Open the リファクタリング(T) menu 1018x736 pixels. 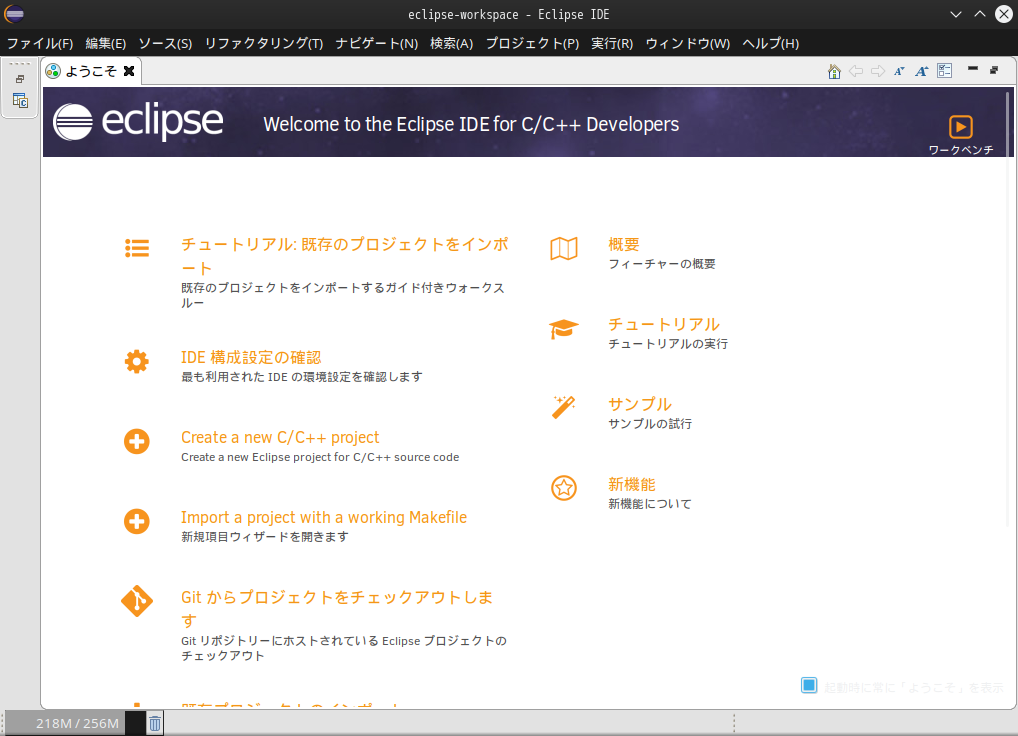click(264, 43)
